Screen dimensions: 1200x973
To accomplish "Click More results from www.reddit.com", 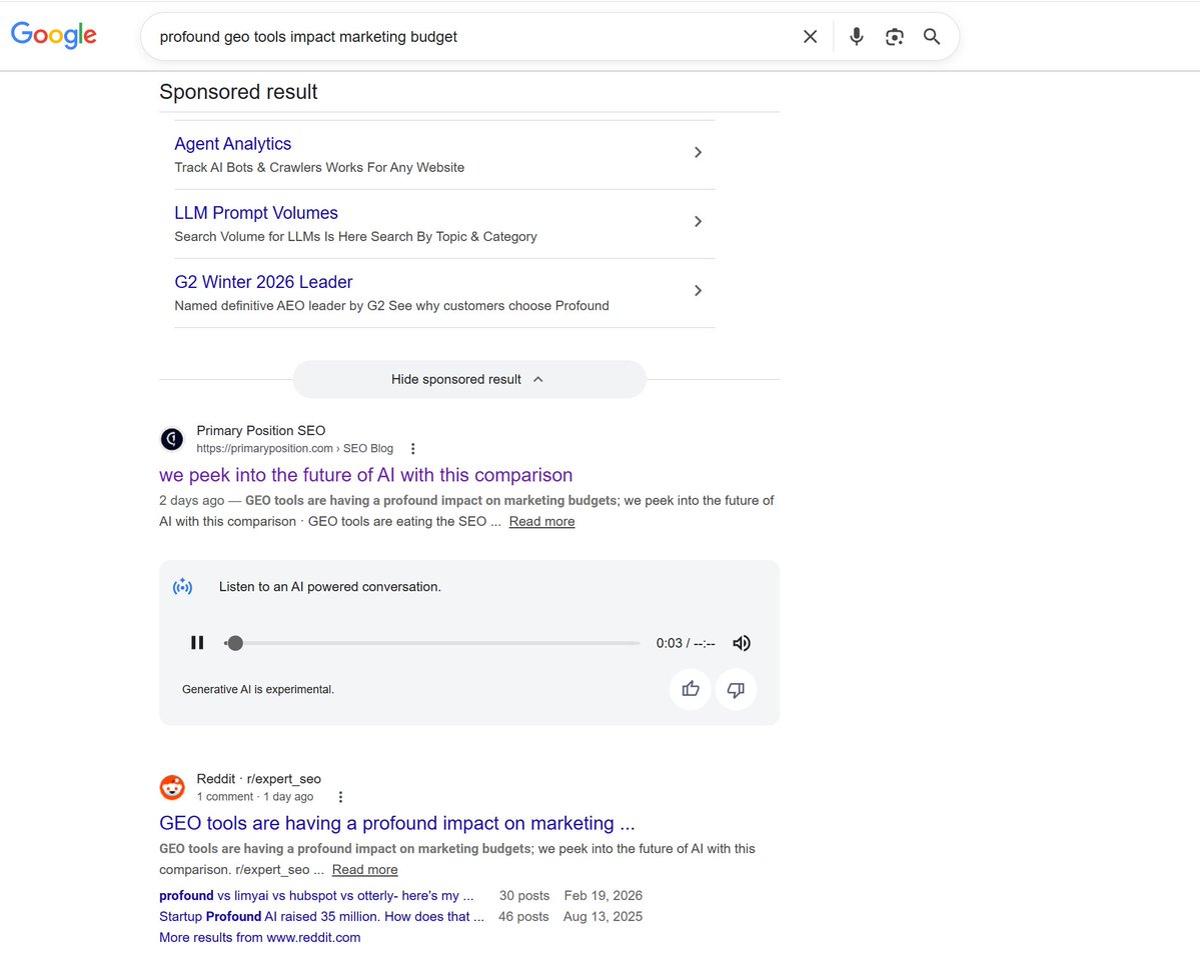I will [x=260, y=937].
